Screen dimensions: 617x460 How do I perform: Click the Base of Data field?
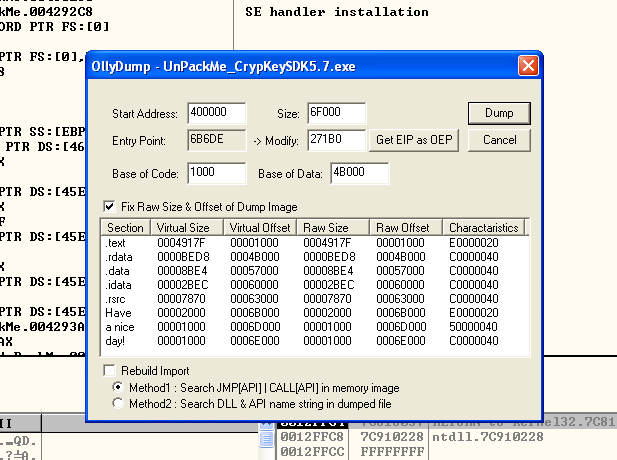pyautogui.click(x=360, y=173)
